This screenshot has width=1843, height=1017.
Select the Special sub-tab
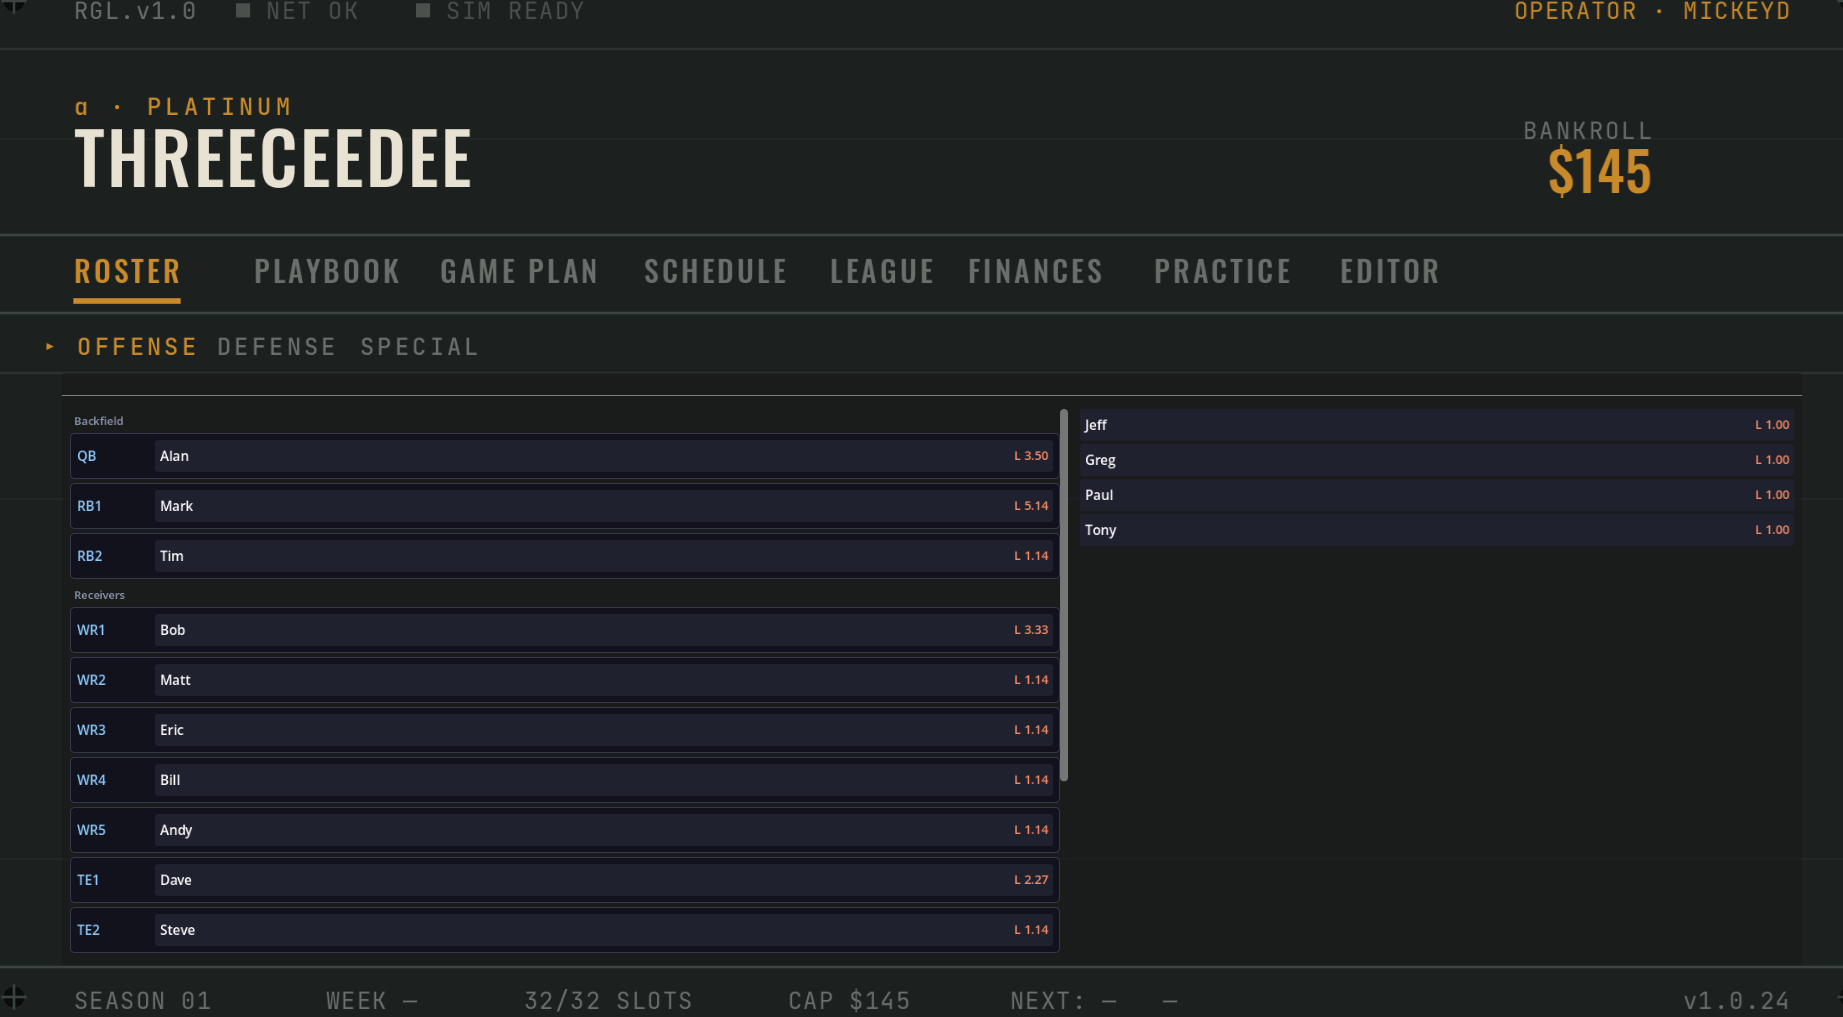pos(420,347)
